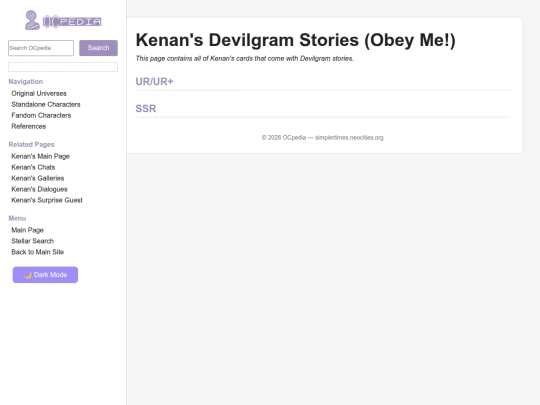The image size is (540, 405).
Task: Click the Related Pages sidebar heading
Action: click(x=31, y=145)
